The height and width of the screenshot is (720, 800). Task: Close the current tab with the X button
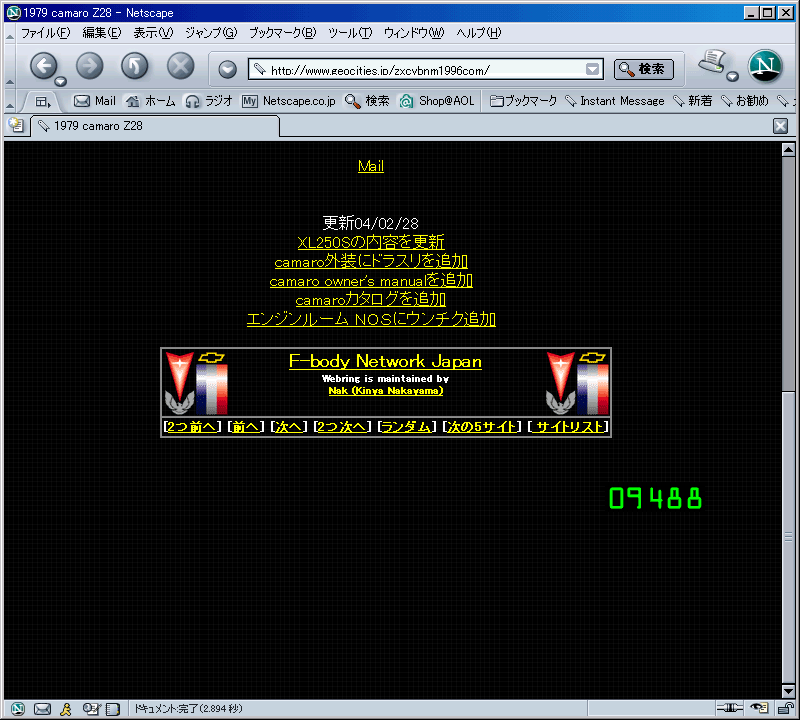(780, 126)
